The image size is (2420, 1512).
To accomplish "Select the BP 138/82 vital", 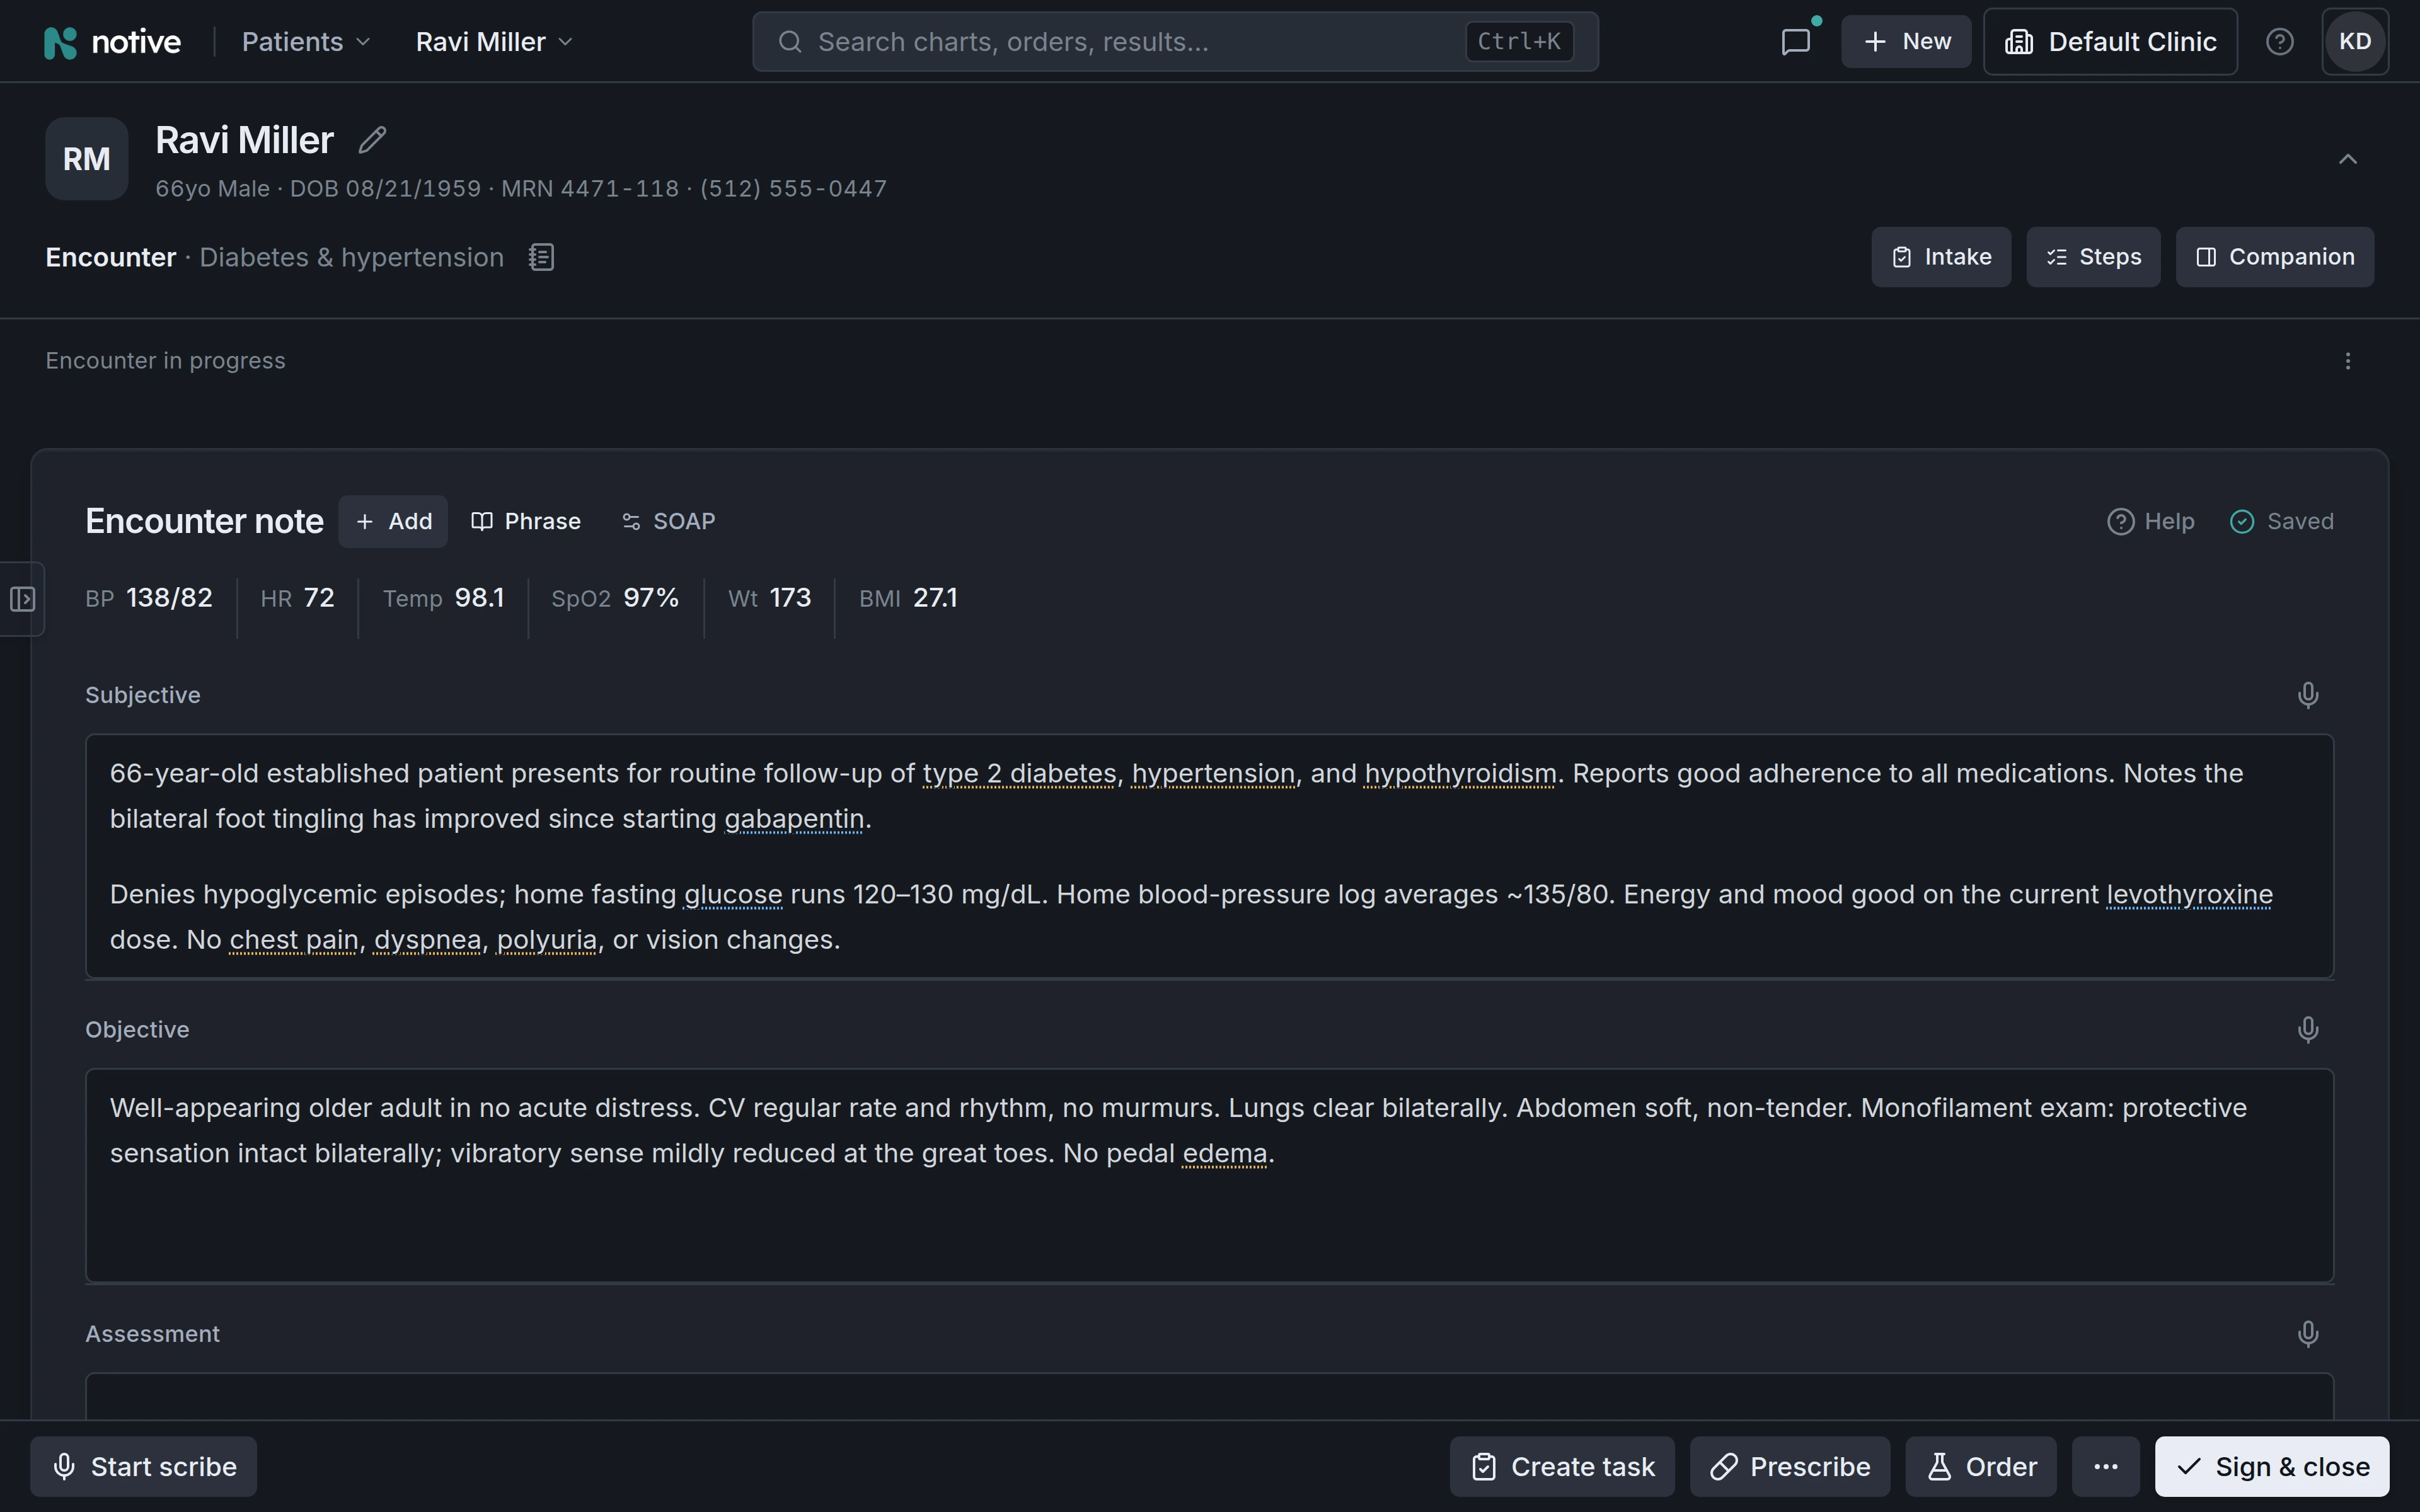I will (149, 598).
